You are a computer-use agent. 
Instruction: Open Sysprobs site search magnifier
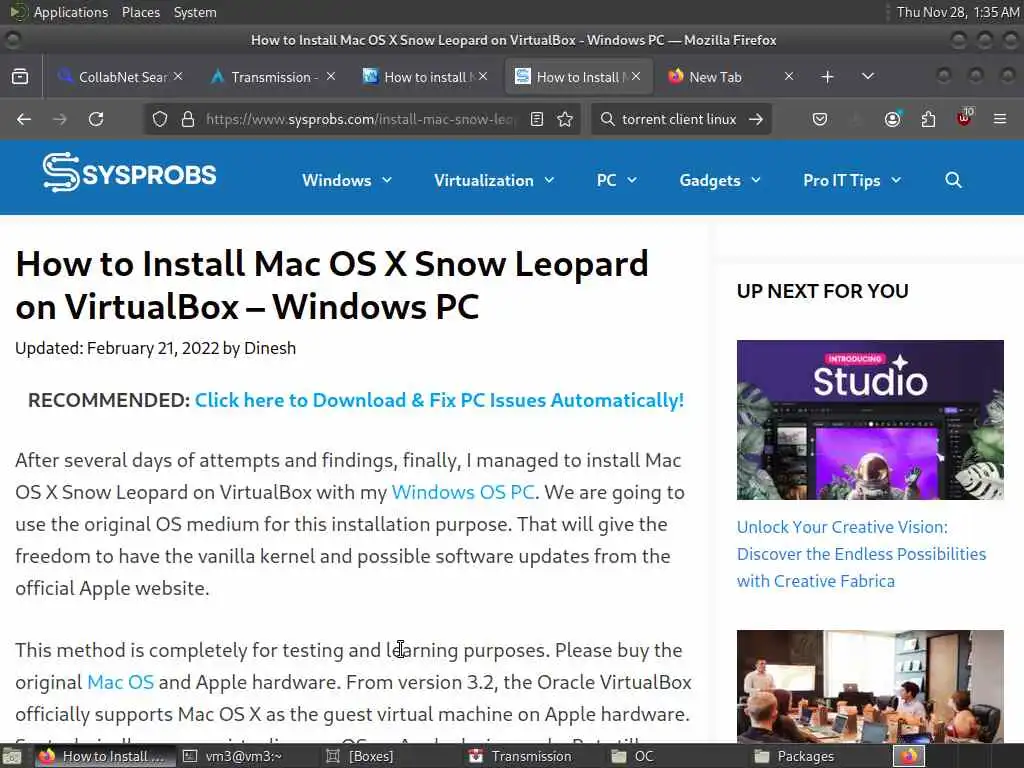953,180
